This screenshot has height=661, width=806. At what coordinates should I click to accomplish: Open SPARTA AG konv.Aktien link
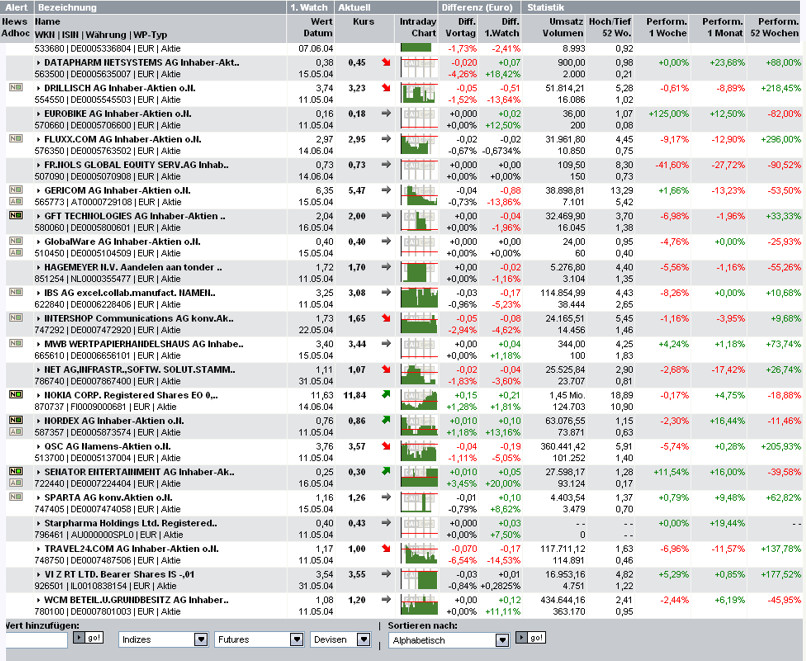tap(108, 498)
